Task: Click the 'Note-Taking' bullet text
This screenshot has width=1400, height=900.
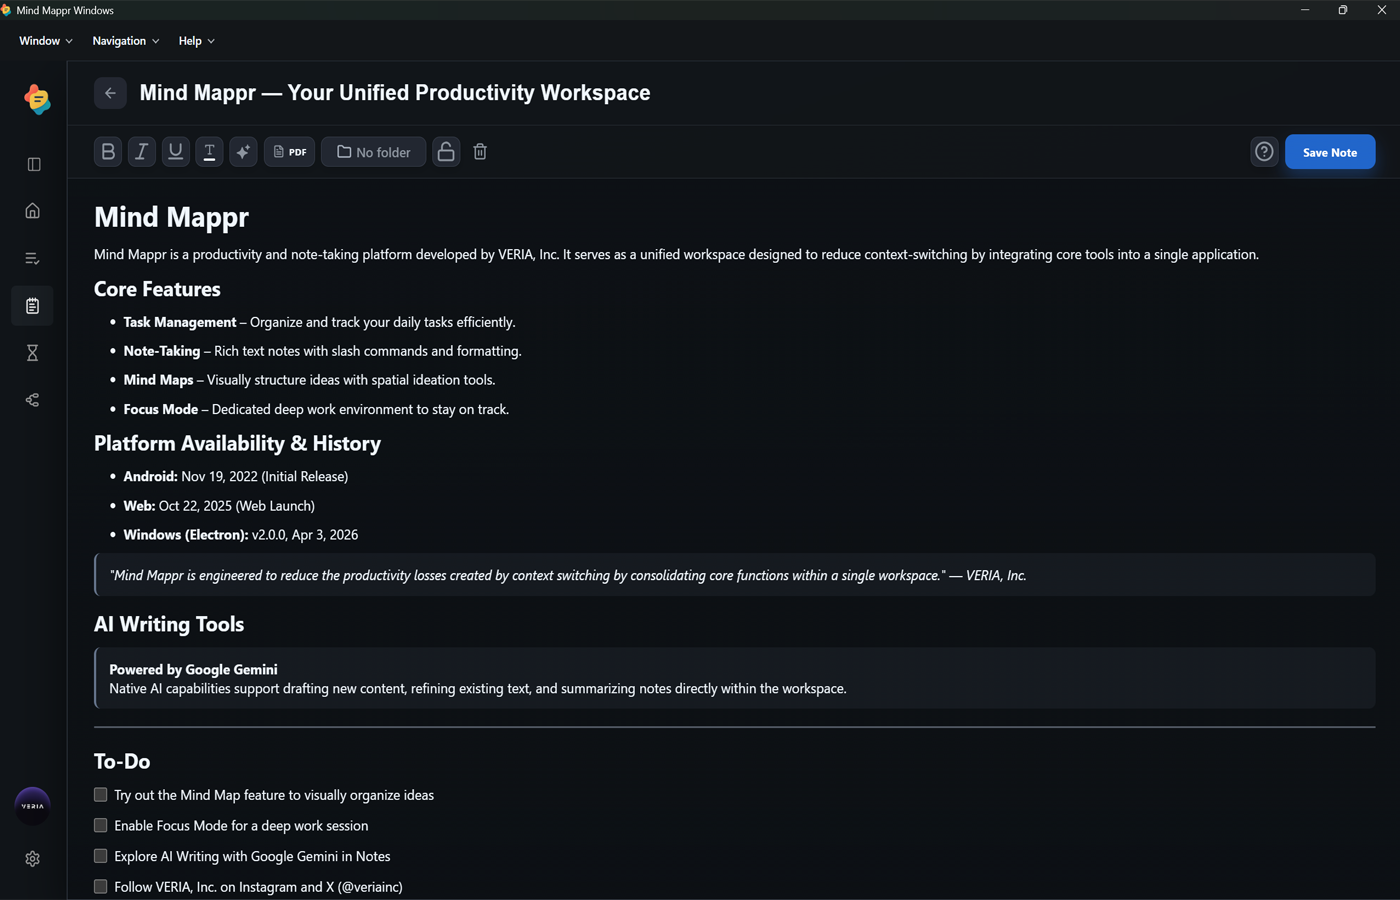Action: 162,351
